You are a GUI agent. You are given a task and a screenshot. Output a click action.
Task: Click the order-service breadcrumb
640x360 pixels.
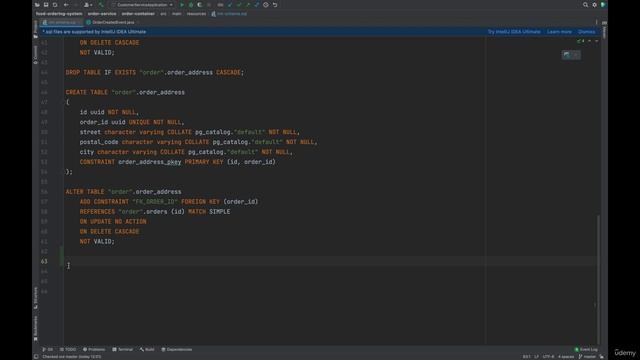pyautogui.click(x=102, y=14)
